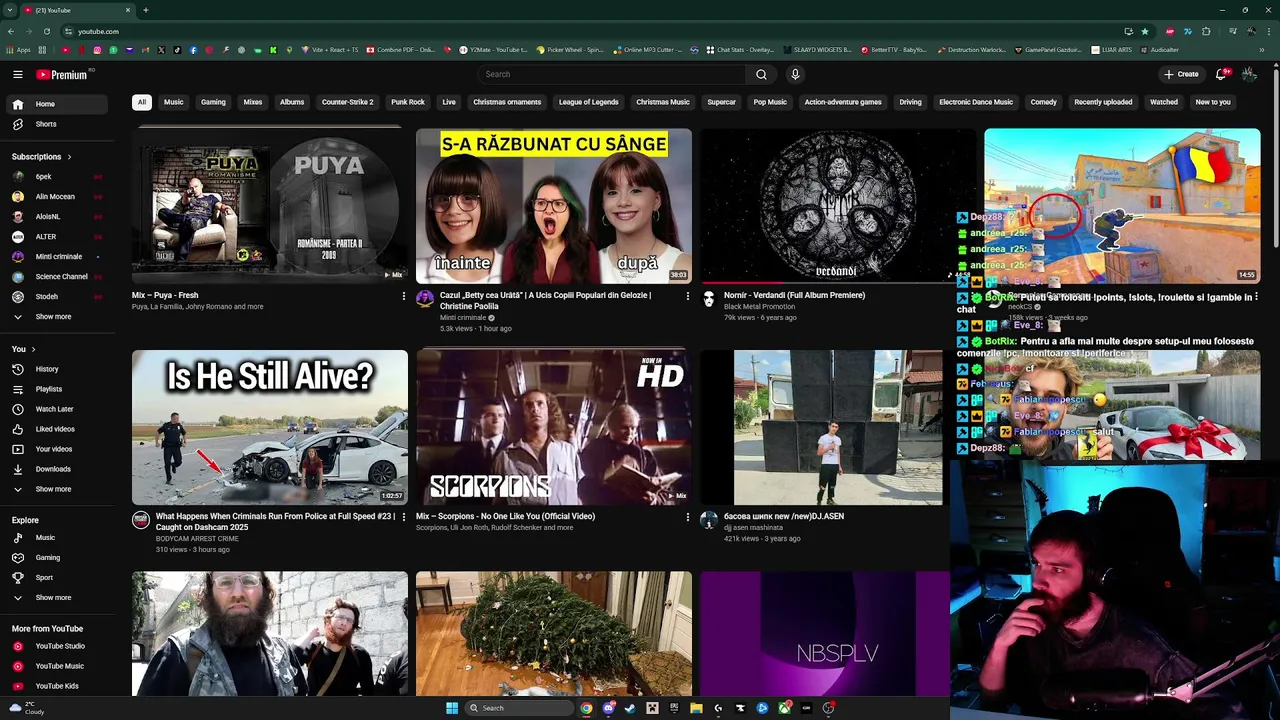Select the League of Legends chip
This screenshot has width=1280, height=720.
588,102
